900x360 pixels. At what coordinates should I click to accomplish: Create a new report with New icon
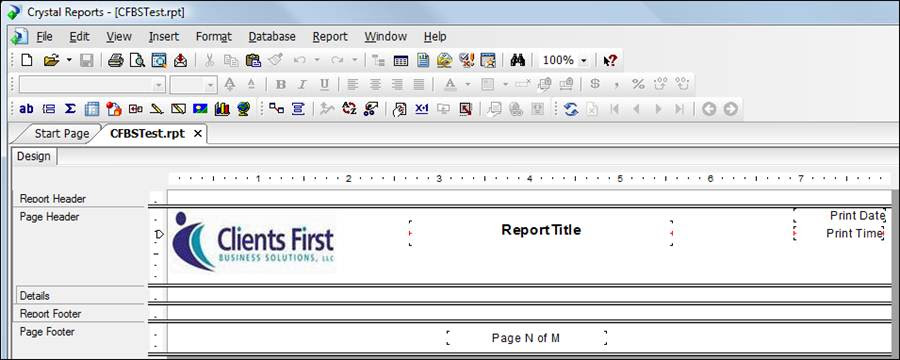pyautogui.click(x=27, y=60)
